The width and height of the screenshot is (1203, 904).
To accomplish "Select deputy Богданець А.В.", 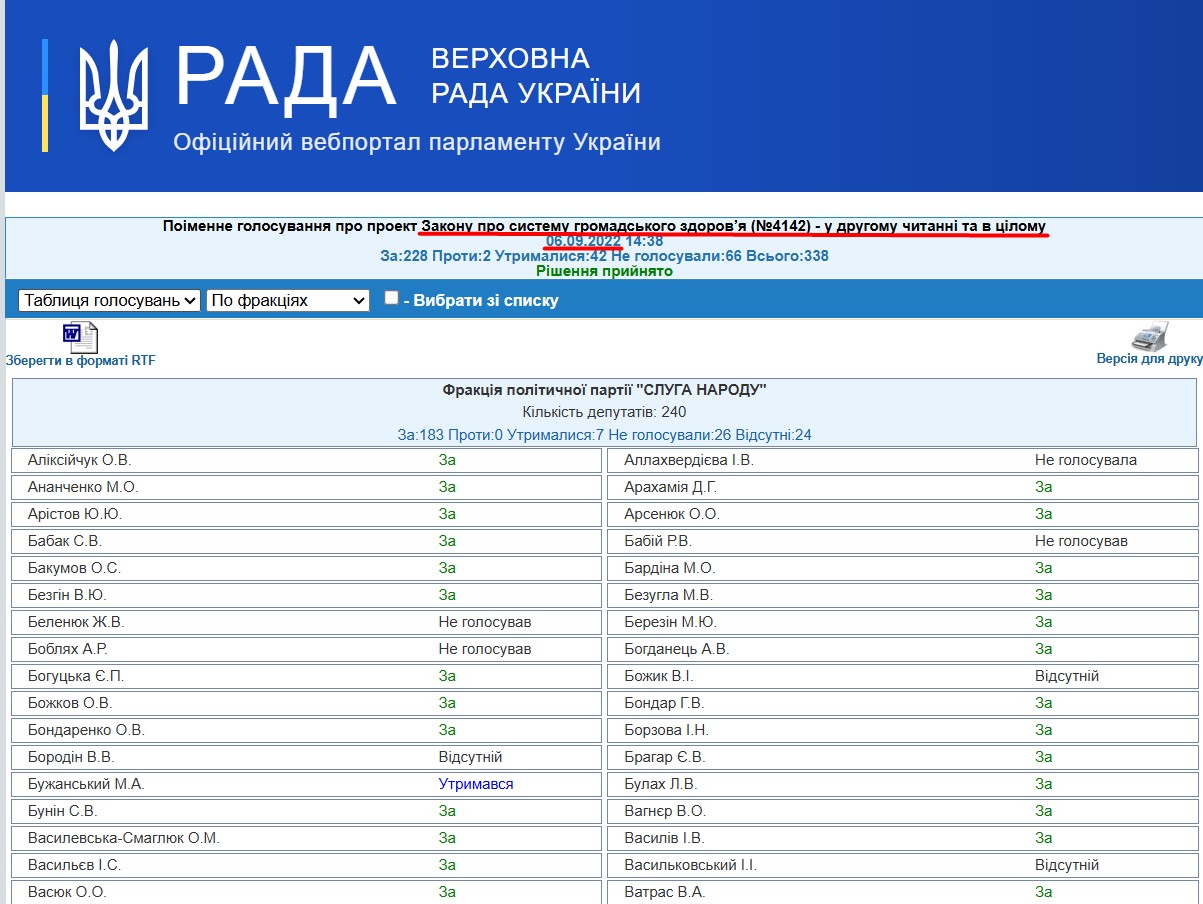I will pos(677,649).
